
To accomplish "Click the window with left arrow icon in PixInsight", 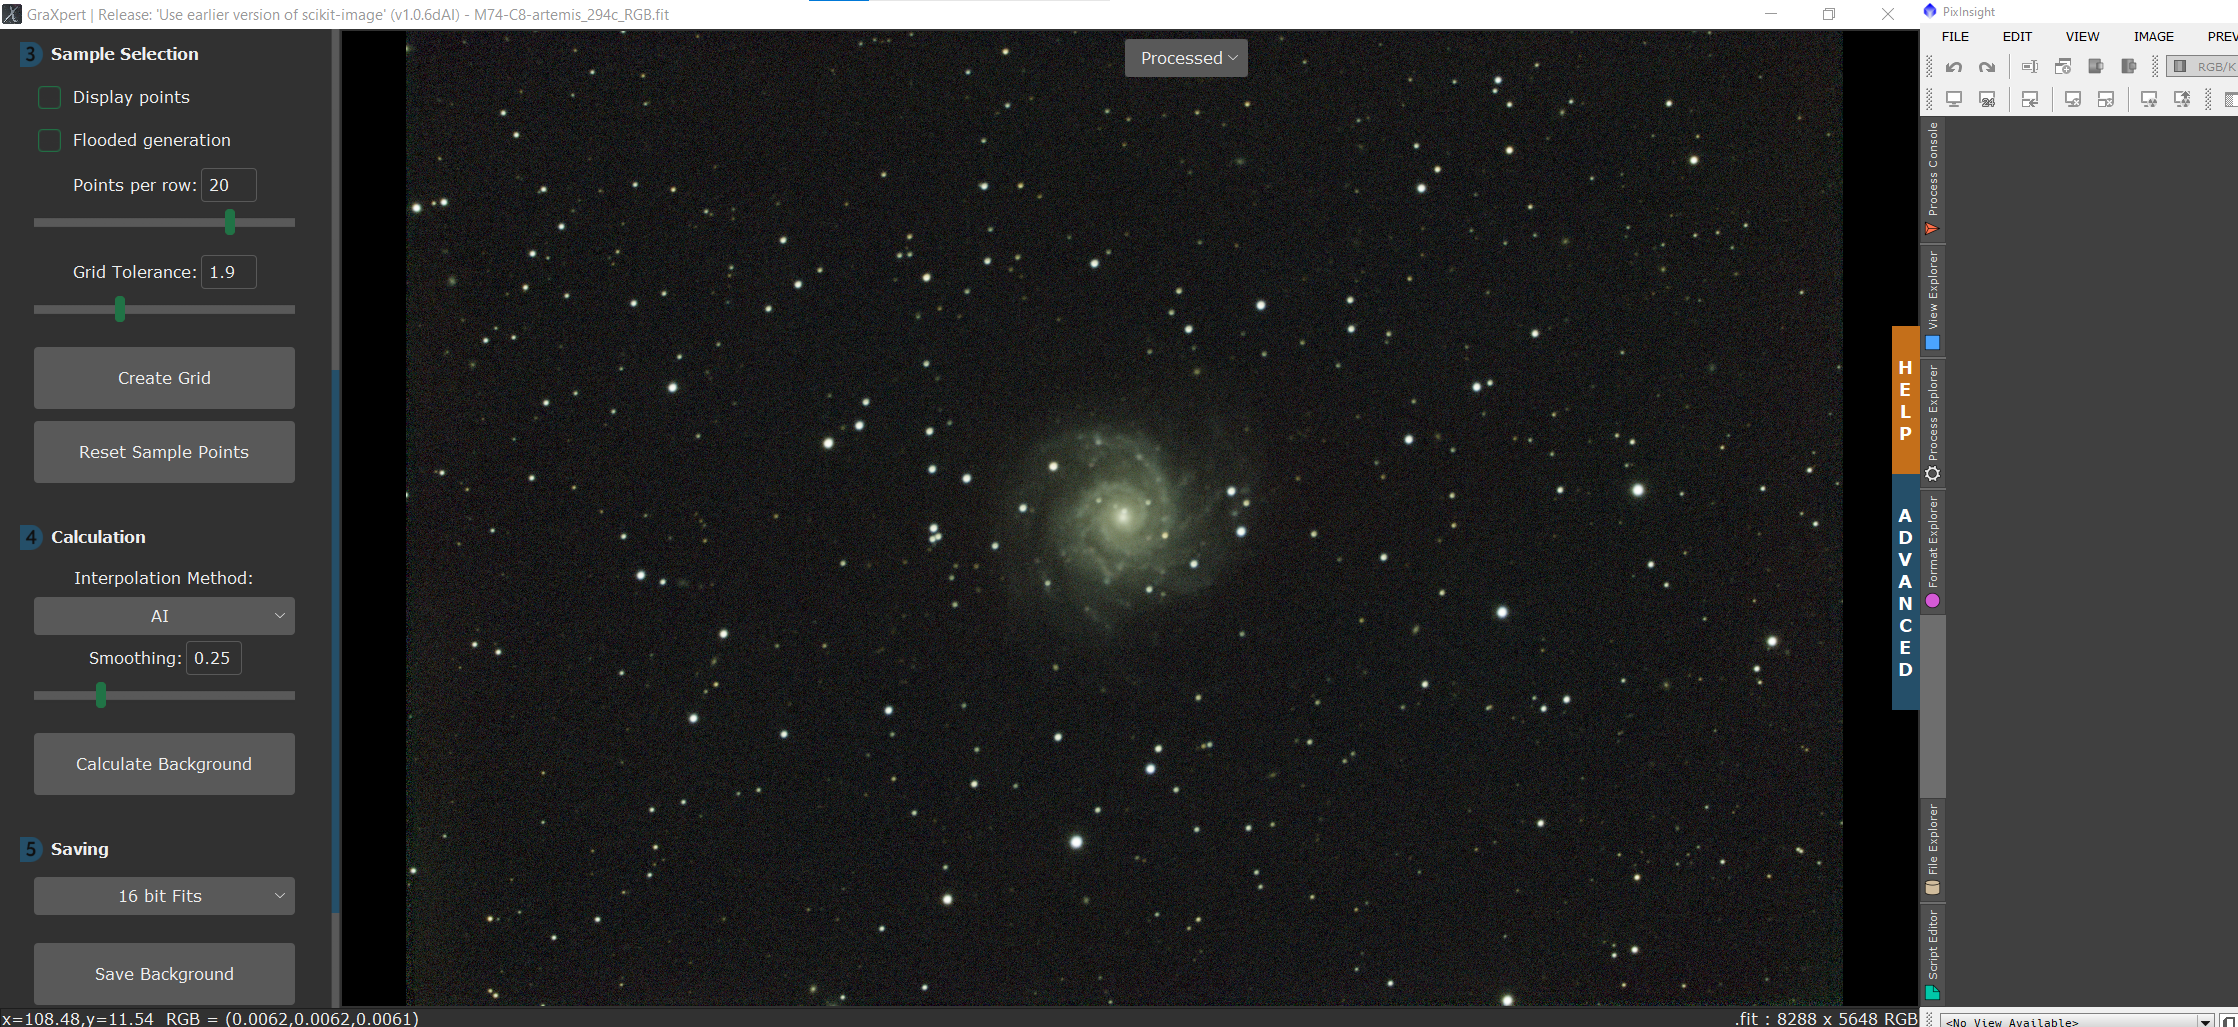I will click(2030, 99).
